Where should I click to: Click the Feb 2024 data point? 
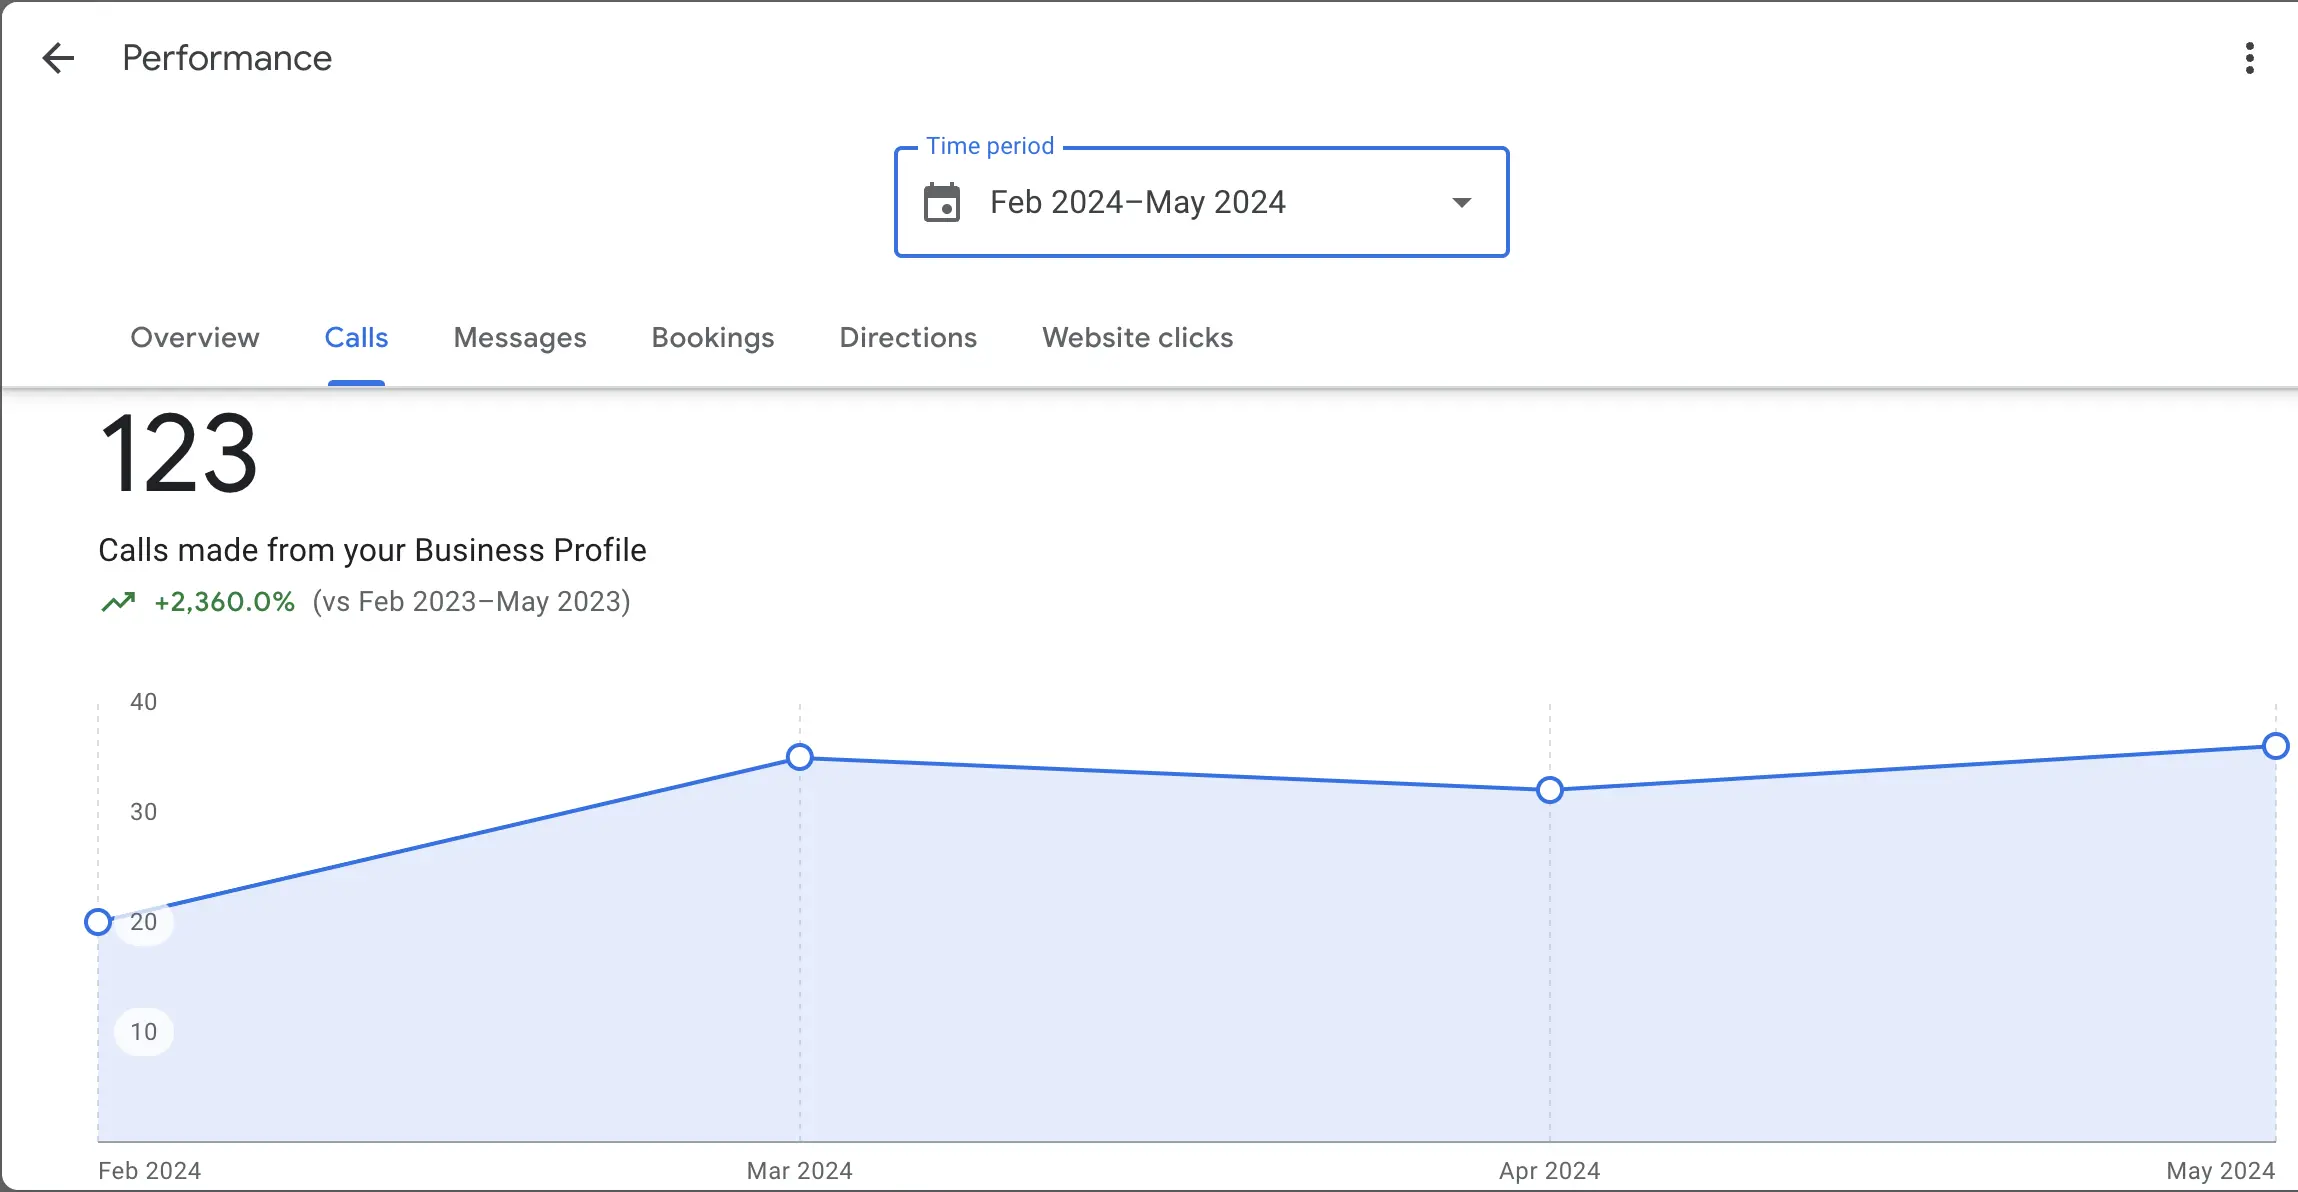[x=98, y=922]
